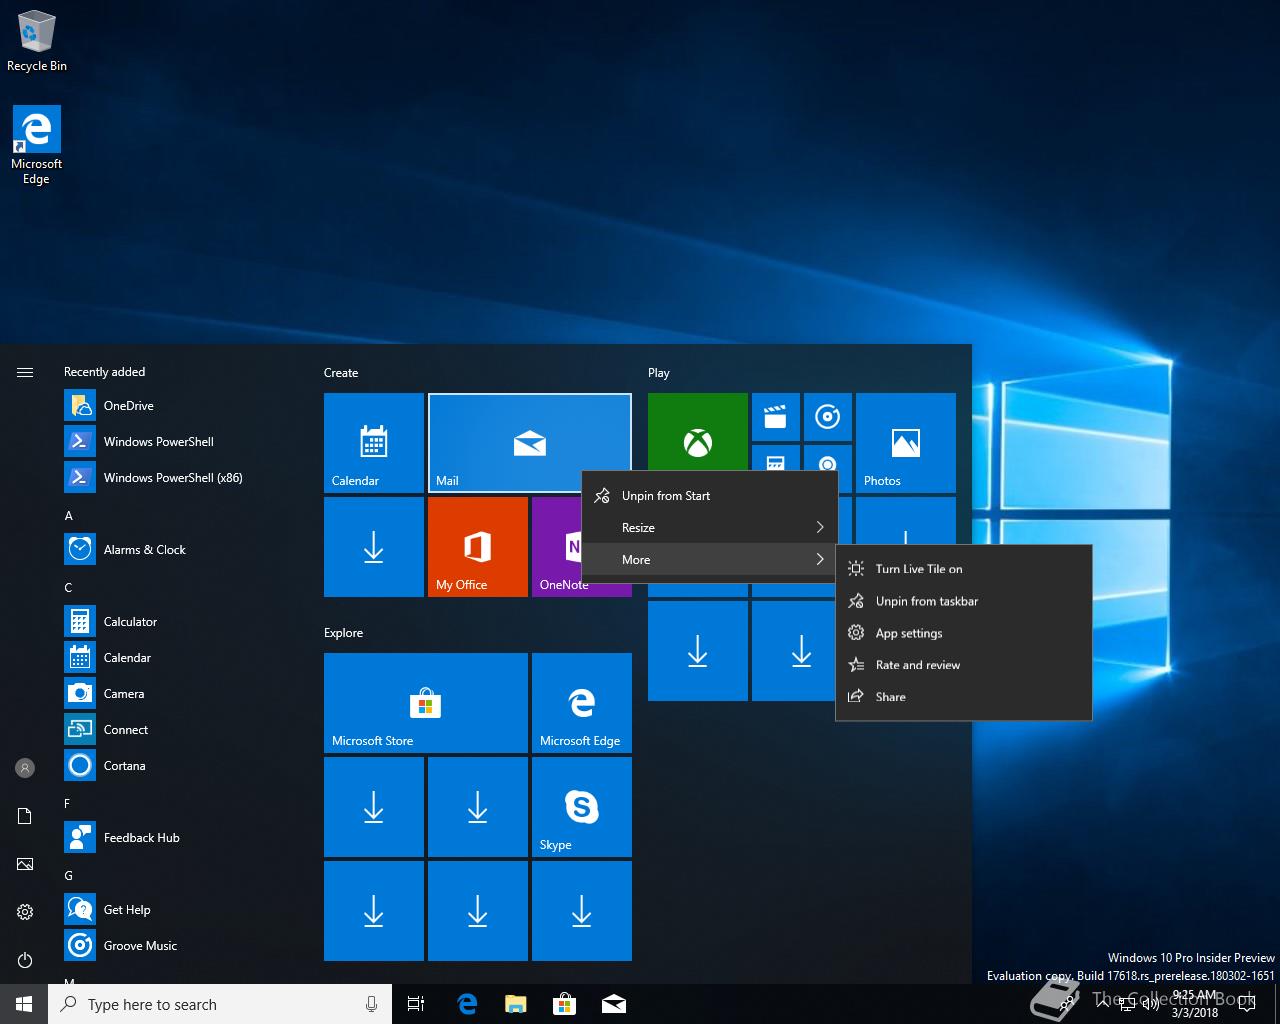Launch Cortana from the app list
Screen dimensions: 1280x1024
tap(160, 765)
